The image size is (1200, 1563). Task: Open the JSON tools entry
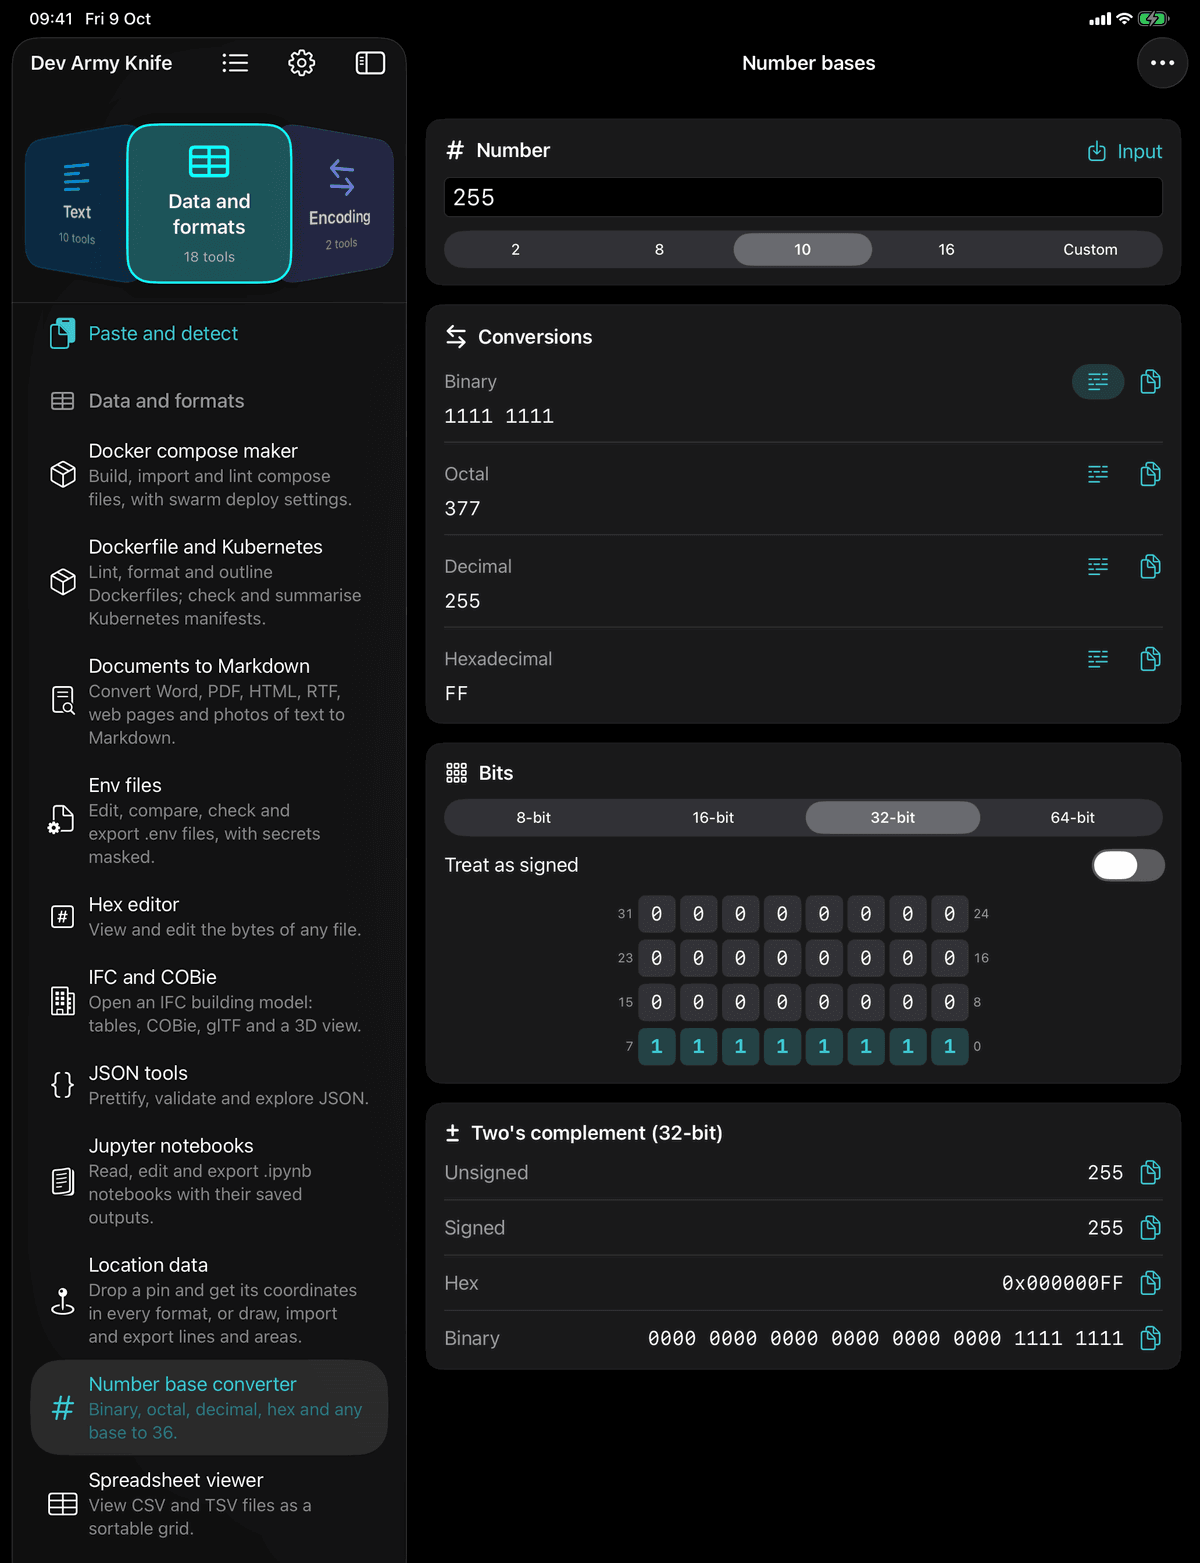[x=209, y=1084]
